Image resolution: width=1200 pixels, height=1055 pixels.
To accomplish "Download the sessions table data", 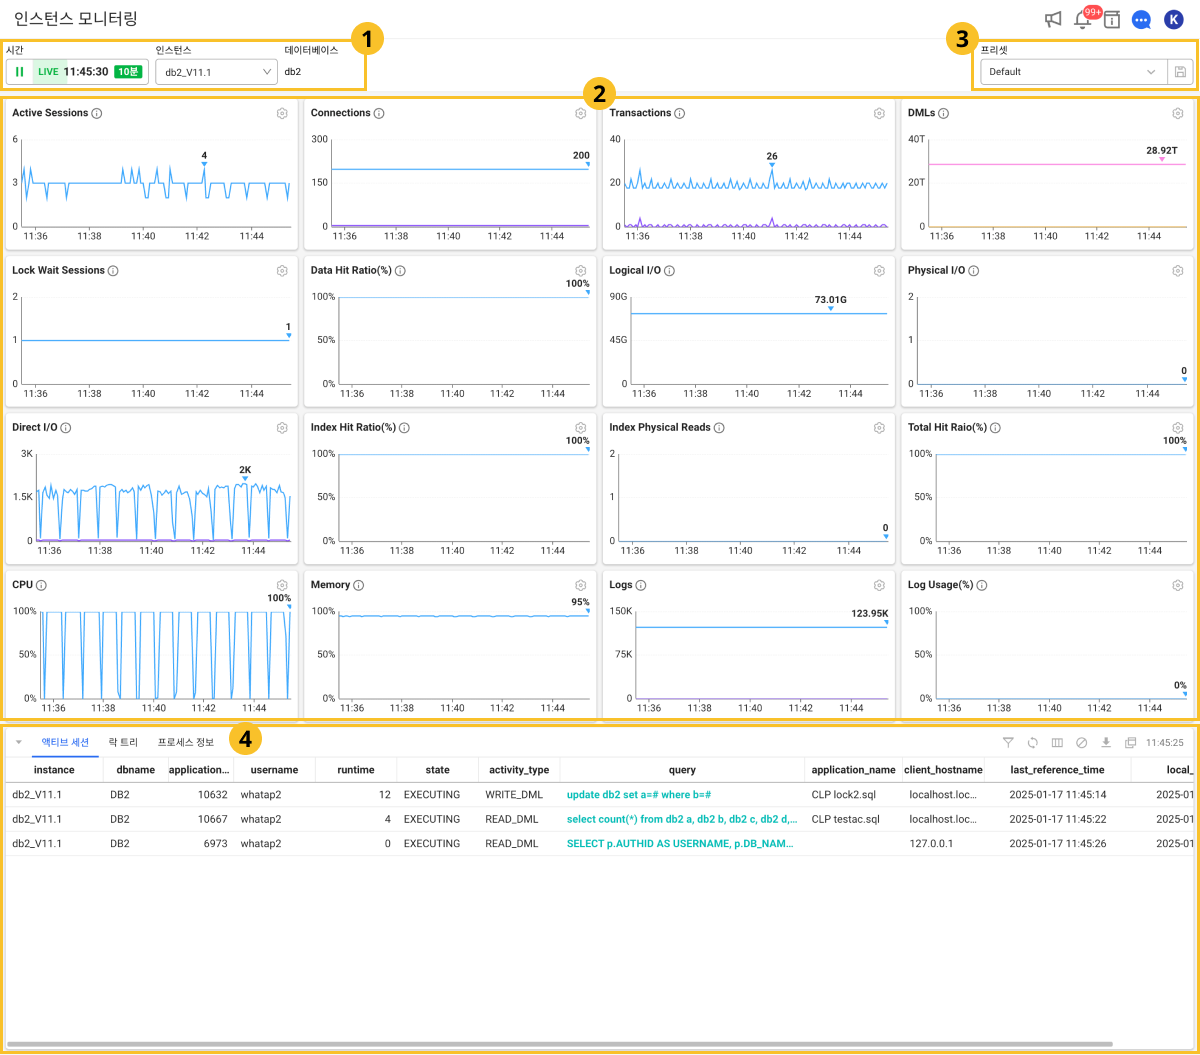I will coord(1106,743).
